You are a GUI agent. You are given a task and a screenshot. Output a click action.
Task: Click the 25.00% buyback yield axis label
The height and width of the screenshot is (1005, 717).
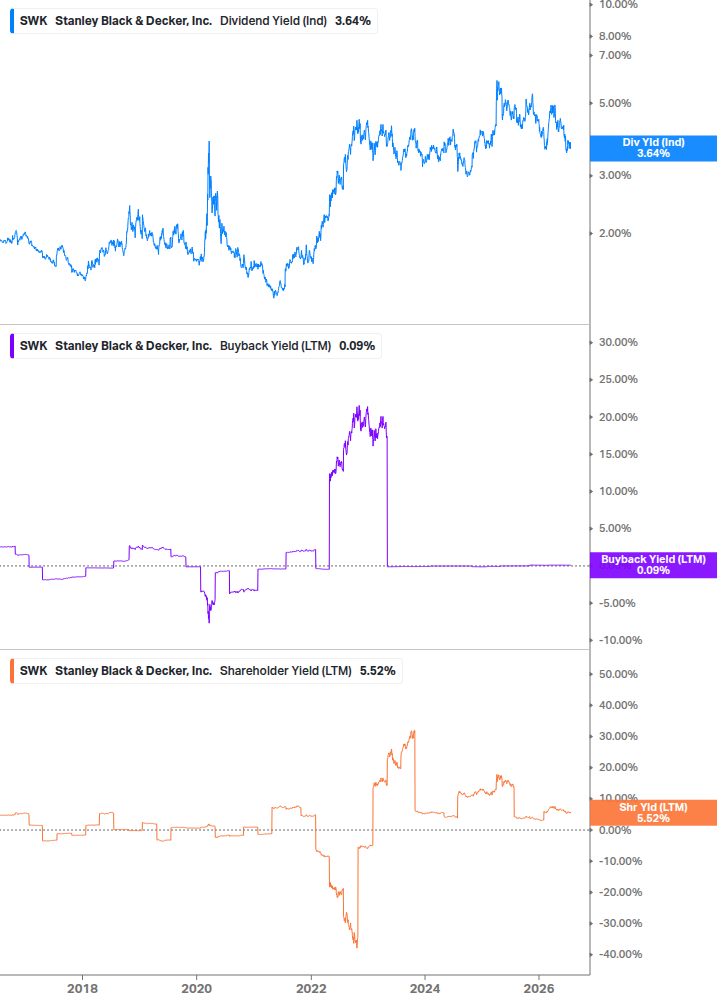click(618, 379)
